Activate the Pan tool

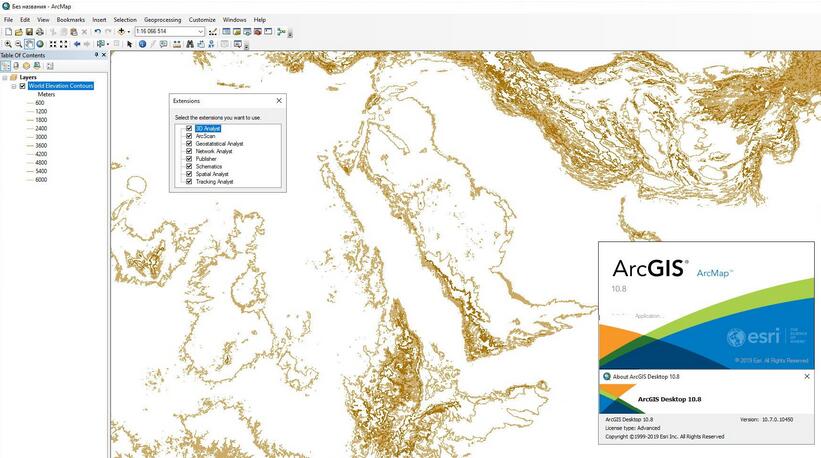point(29,44)
